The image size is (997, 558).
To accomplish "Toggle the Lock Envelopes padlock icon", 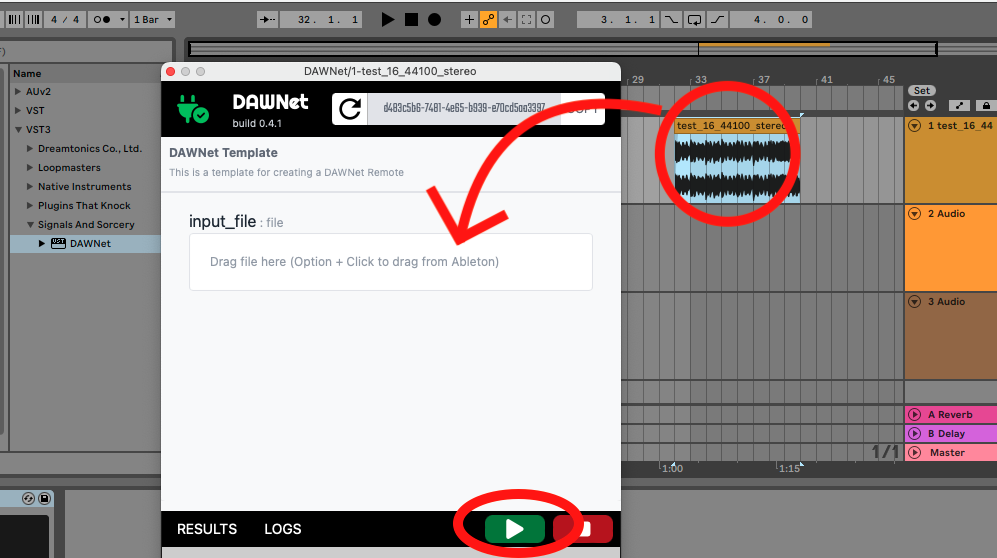I will tap(986, 105).
